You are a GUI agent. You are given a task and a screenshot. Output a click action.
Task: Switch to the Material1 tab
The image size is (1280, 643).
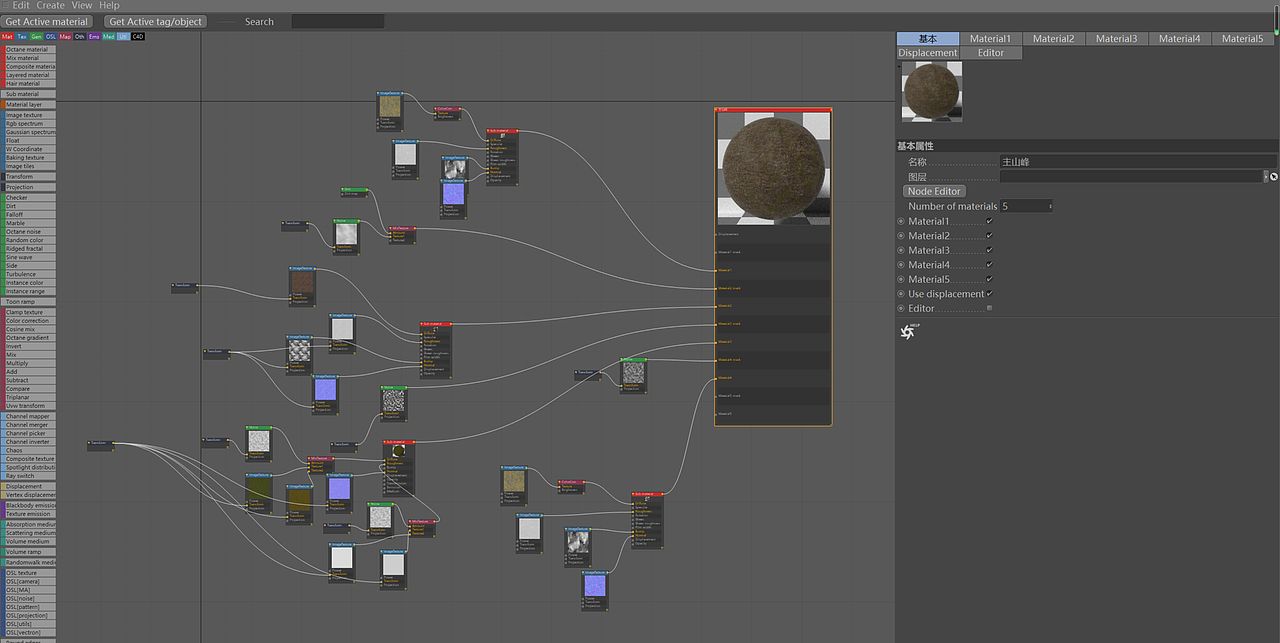[990, 39]
